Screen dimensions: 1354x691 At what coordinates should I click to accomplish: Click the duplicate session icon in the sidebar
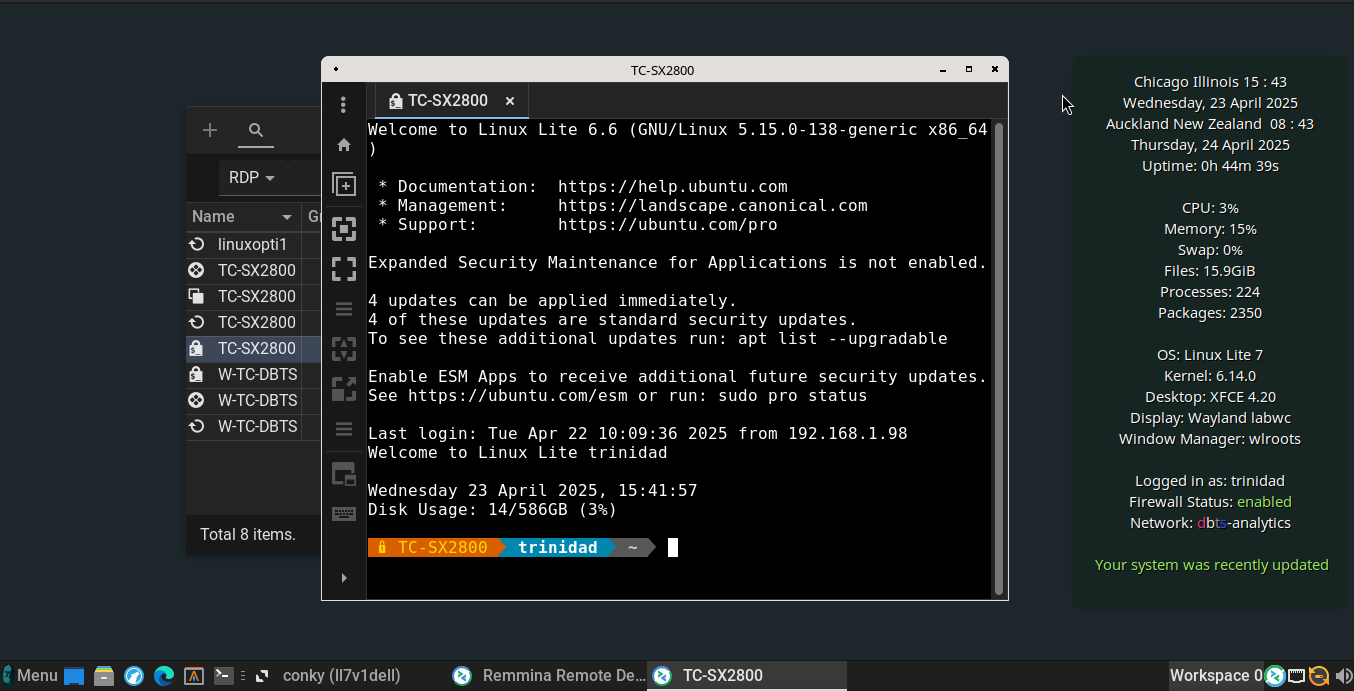tap(344, 185)
